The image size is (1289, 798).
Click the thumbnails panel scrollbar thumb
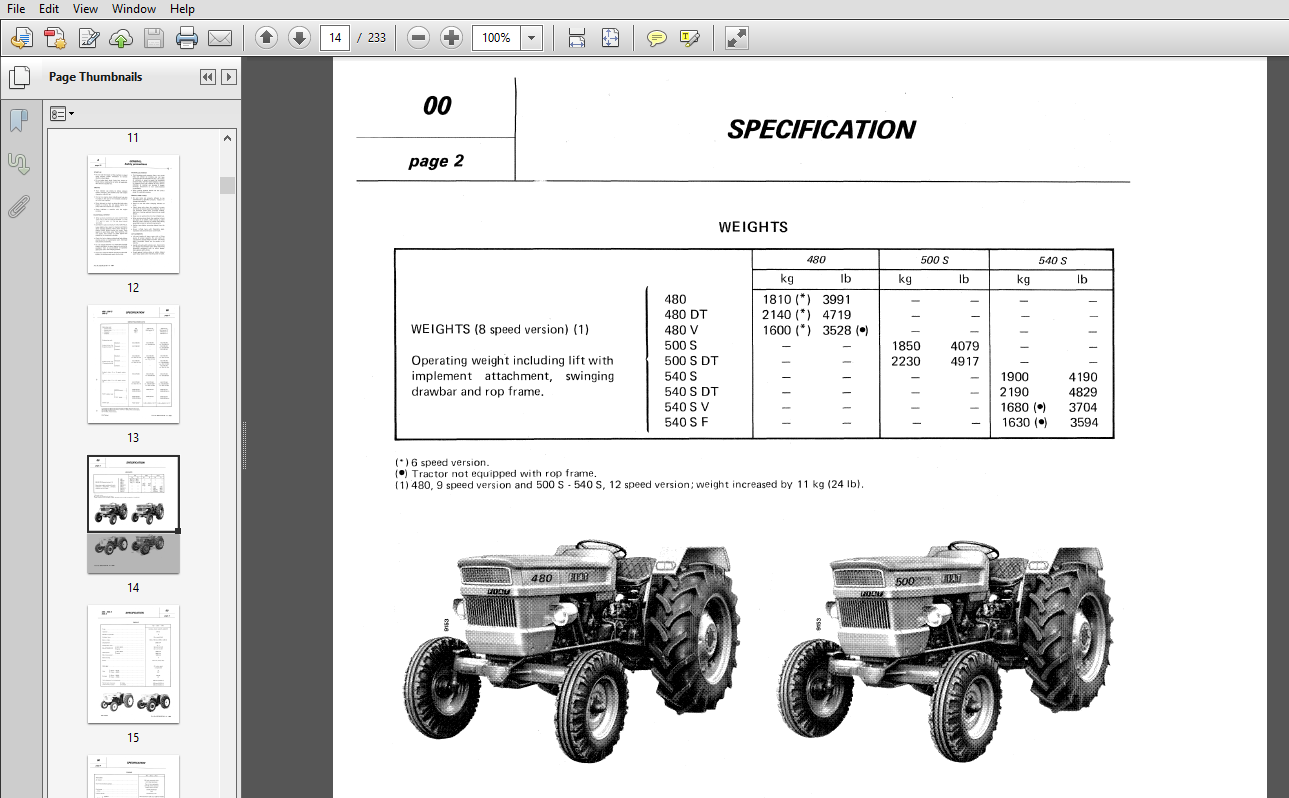click(x=228, y=185)
